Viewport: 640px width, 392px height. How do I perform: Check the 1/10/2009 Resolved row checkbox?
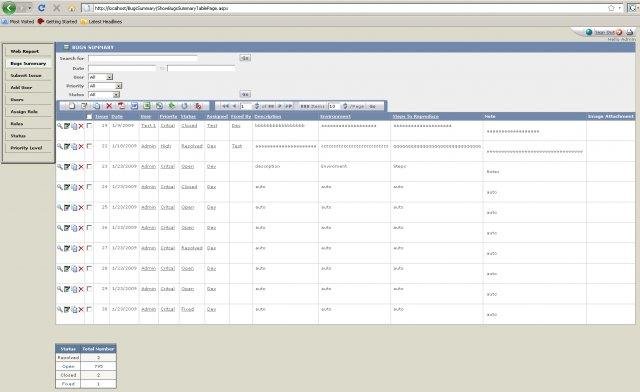(89, 146)
